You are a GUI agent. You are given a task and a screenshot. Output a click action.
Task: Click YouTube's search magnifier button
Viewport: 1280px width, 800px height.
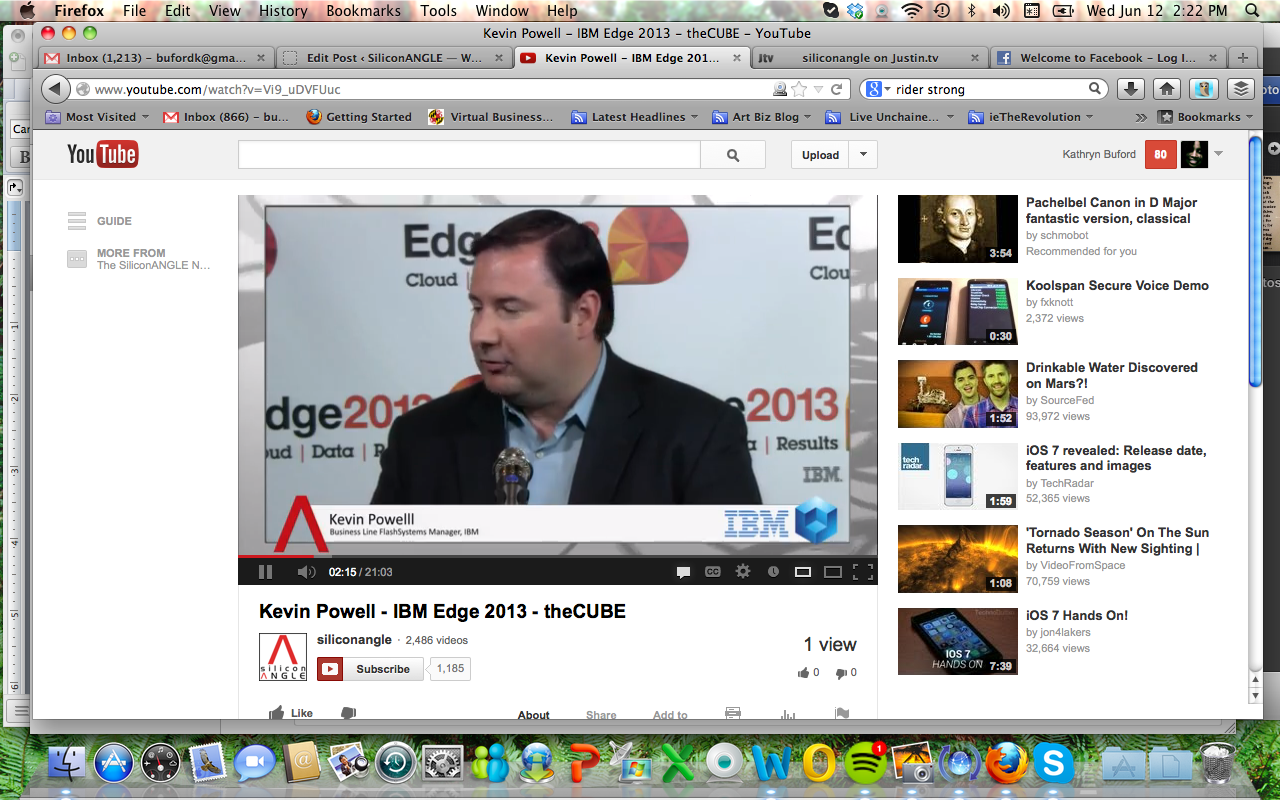pyautogui.click(x=733, y=155)
